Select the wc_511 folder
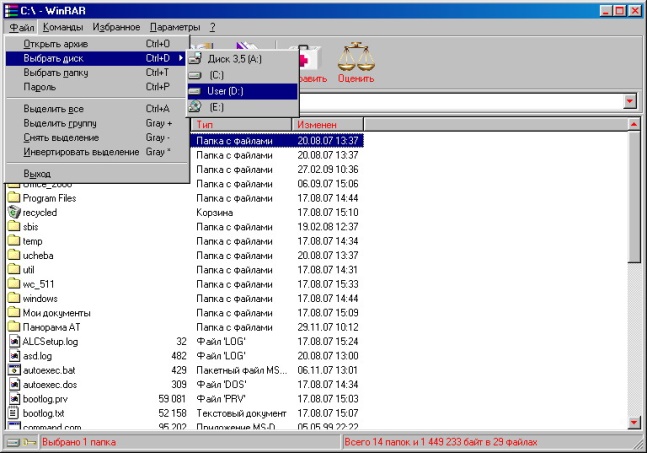Screen dimensions: 647x453 [x=38, y=284]
